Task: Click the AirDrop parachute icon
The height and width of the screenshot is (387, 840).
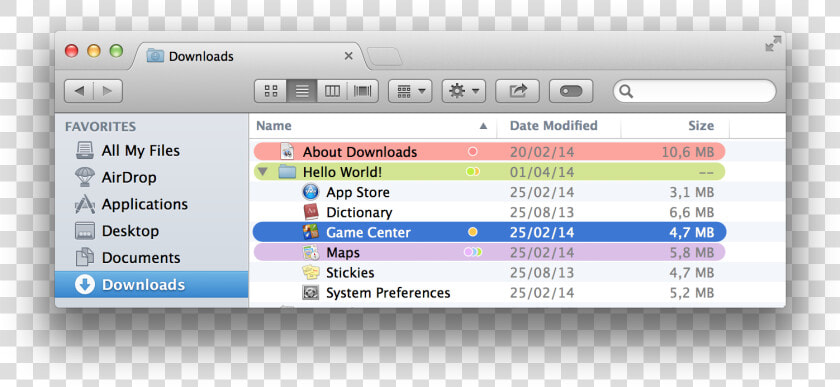Action: [x=85, y=177]
